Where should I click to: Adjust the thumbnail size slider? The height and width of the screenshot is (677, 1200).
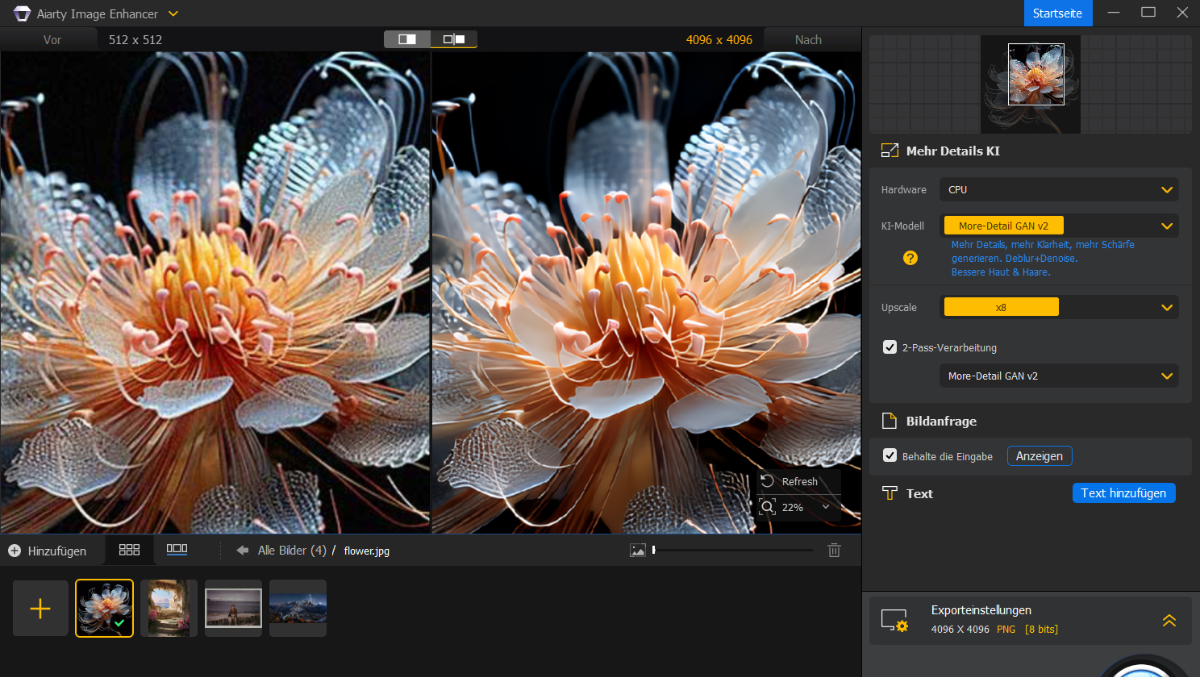654,550
